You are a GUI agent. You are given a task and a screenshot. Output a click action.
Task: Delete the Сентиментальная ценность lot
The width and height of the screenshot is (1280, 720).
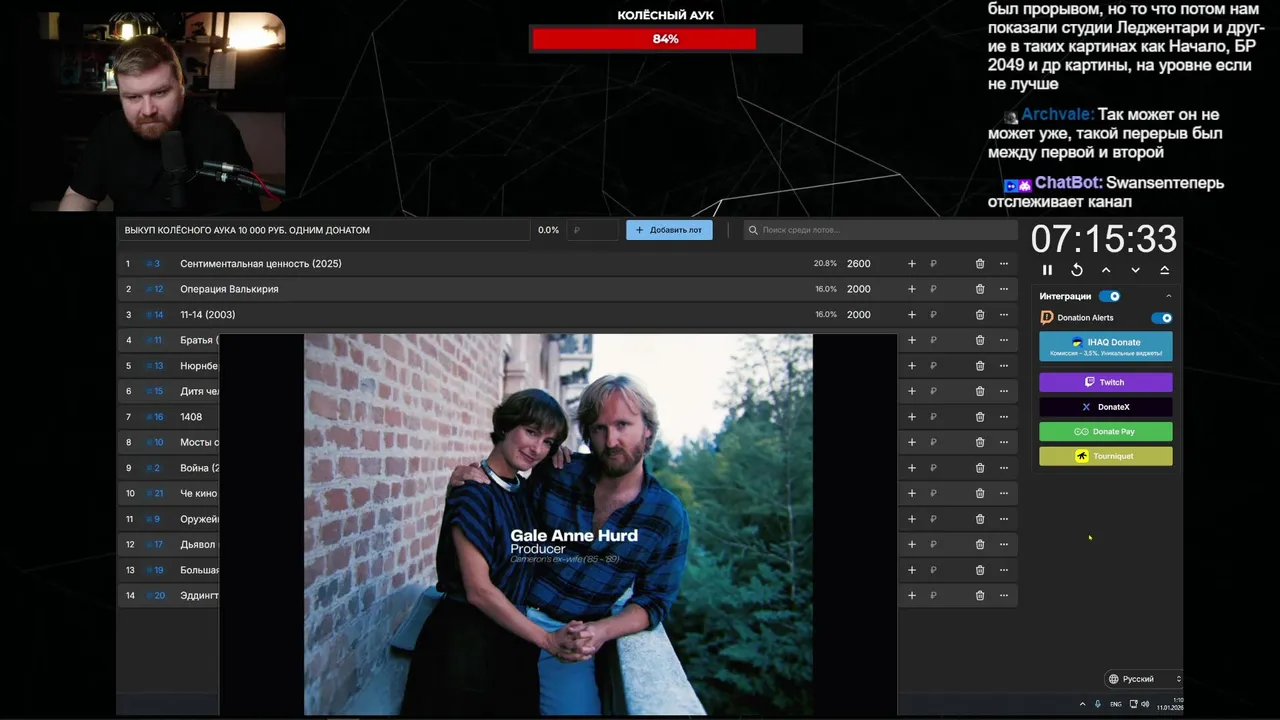click(980, 264)
